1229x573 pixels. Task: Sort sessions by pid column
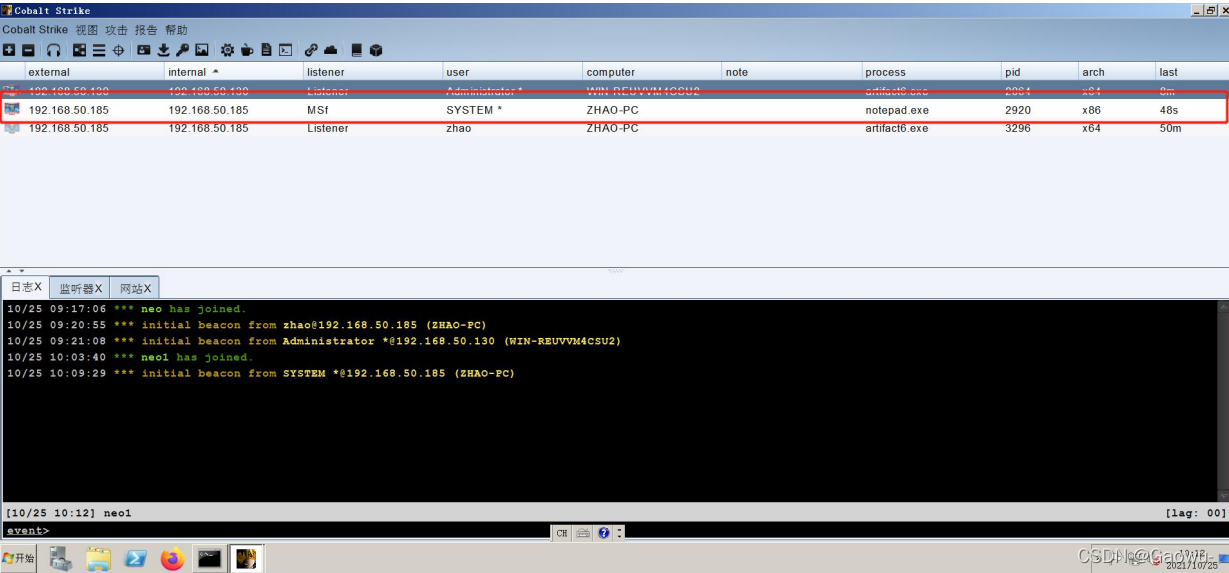pos(1040,72)
